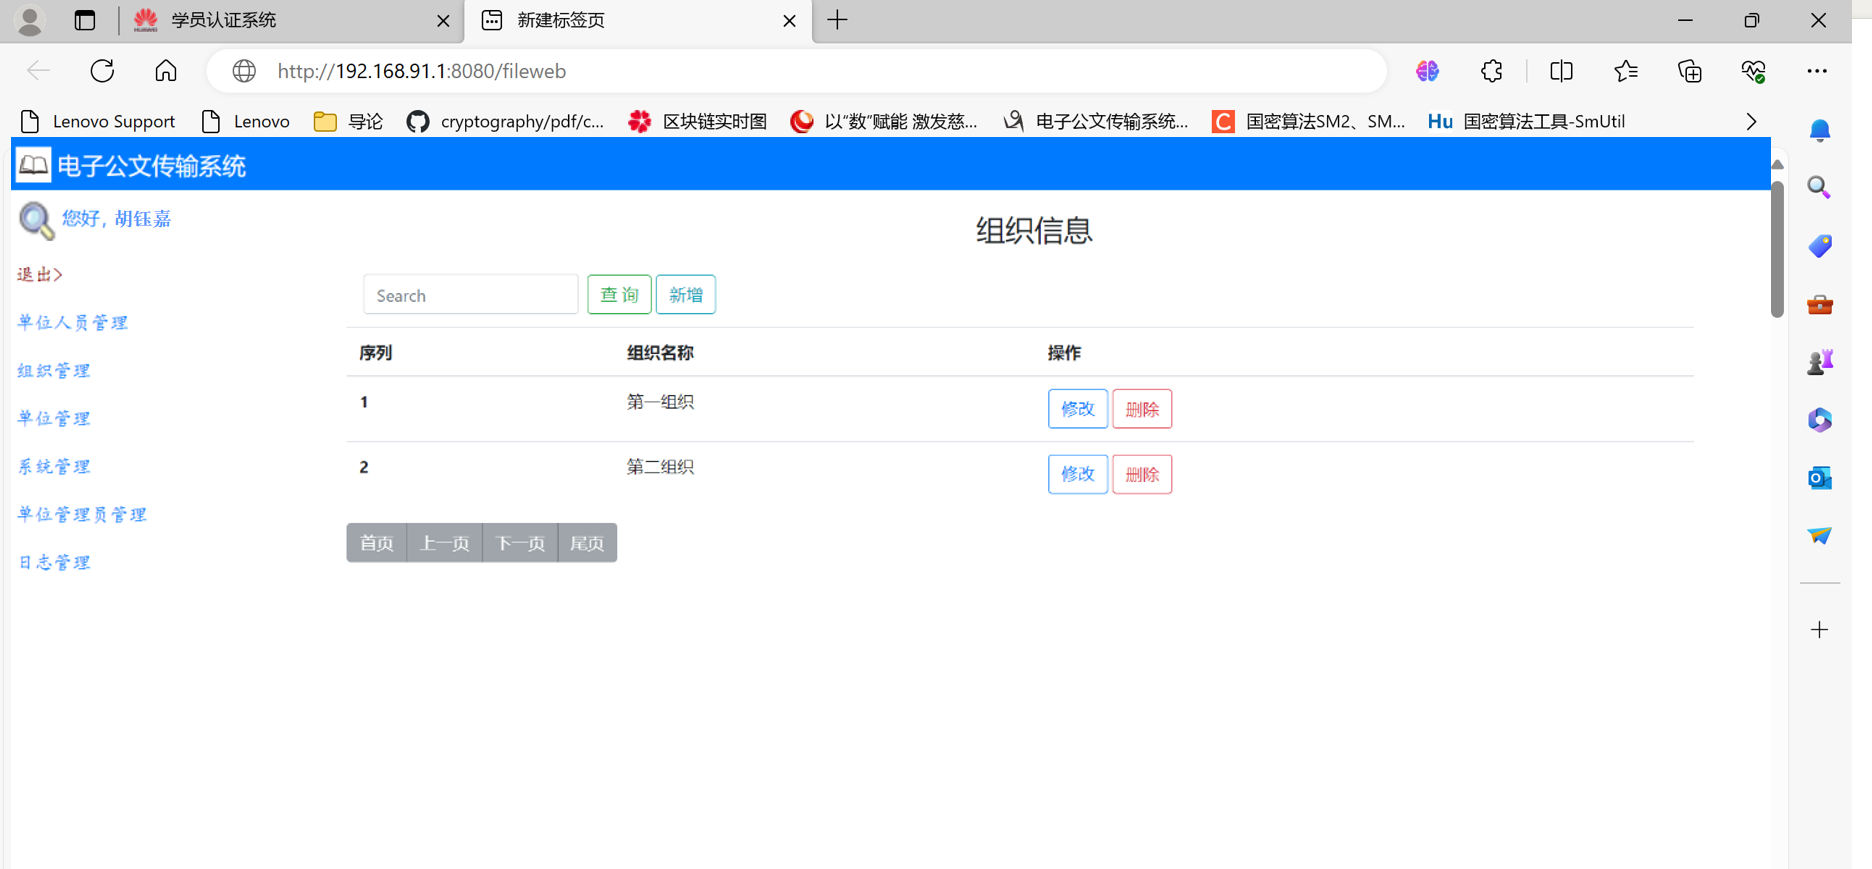
Task: Switch to the 学员认证系统 tab
Action: 291,21
